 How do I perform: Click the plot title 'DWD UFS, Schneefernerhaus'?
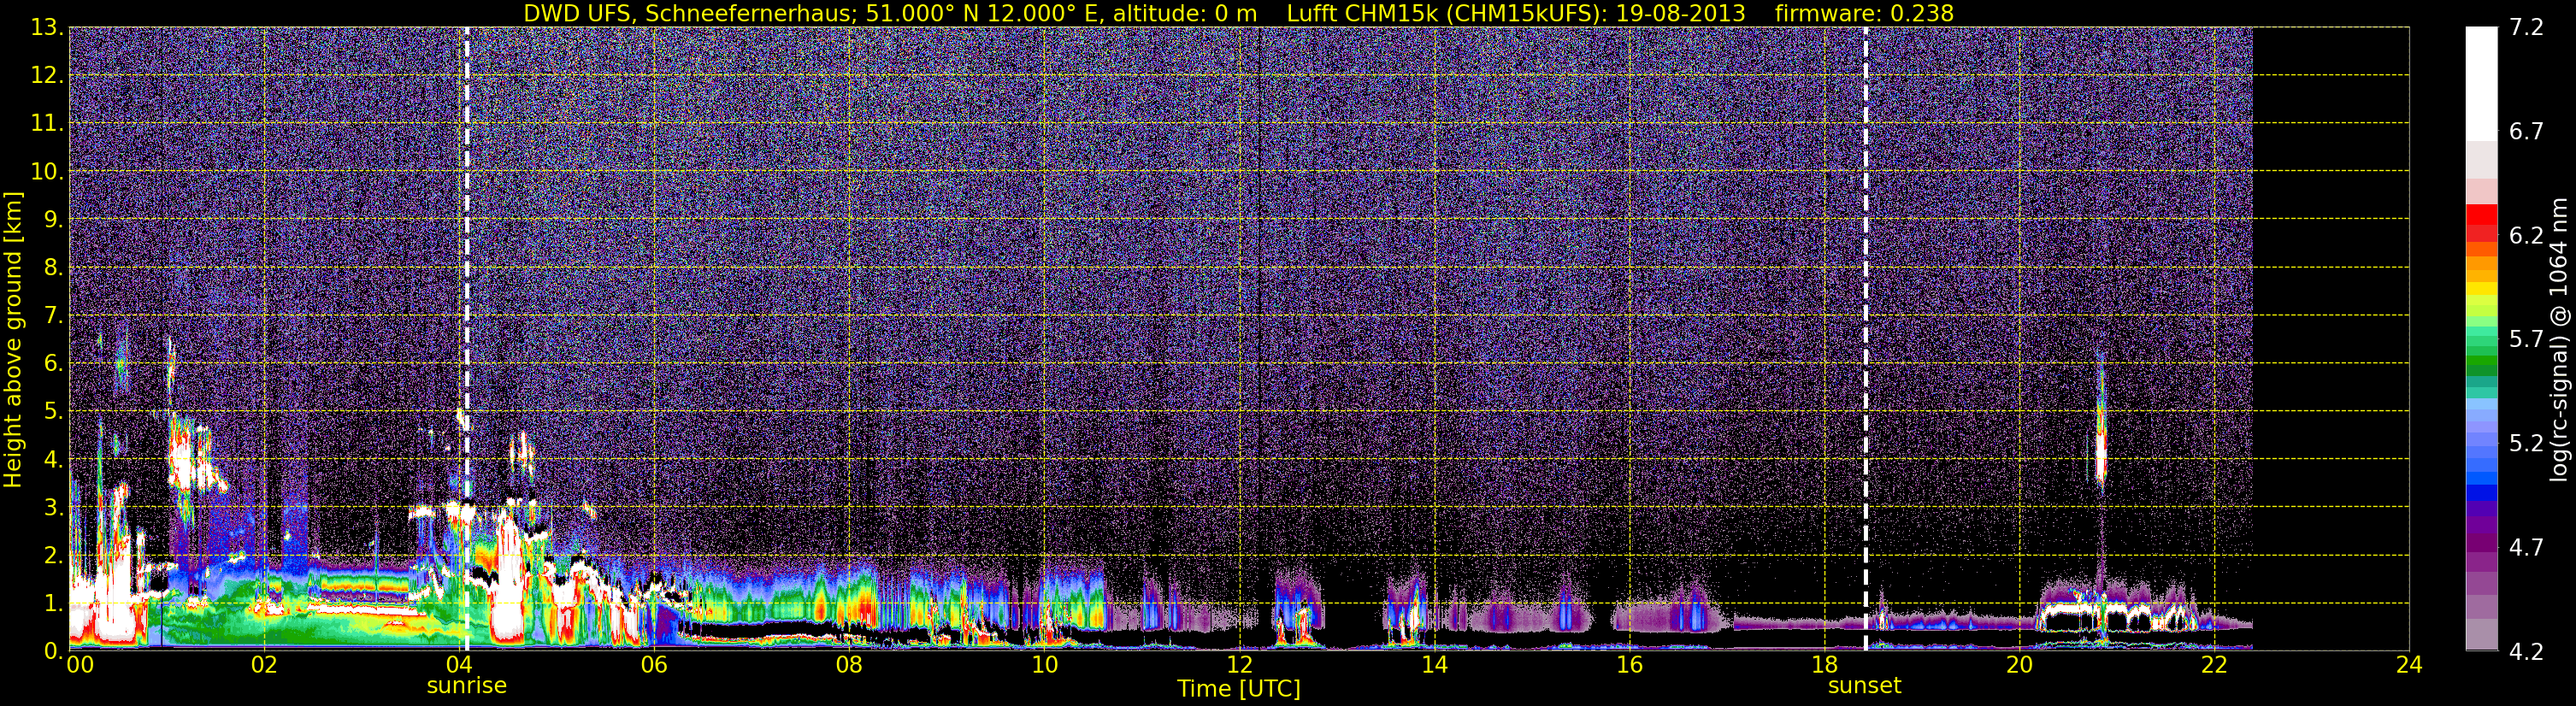coord(689,13)
